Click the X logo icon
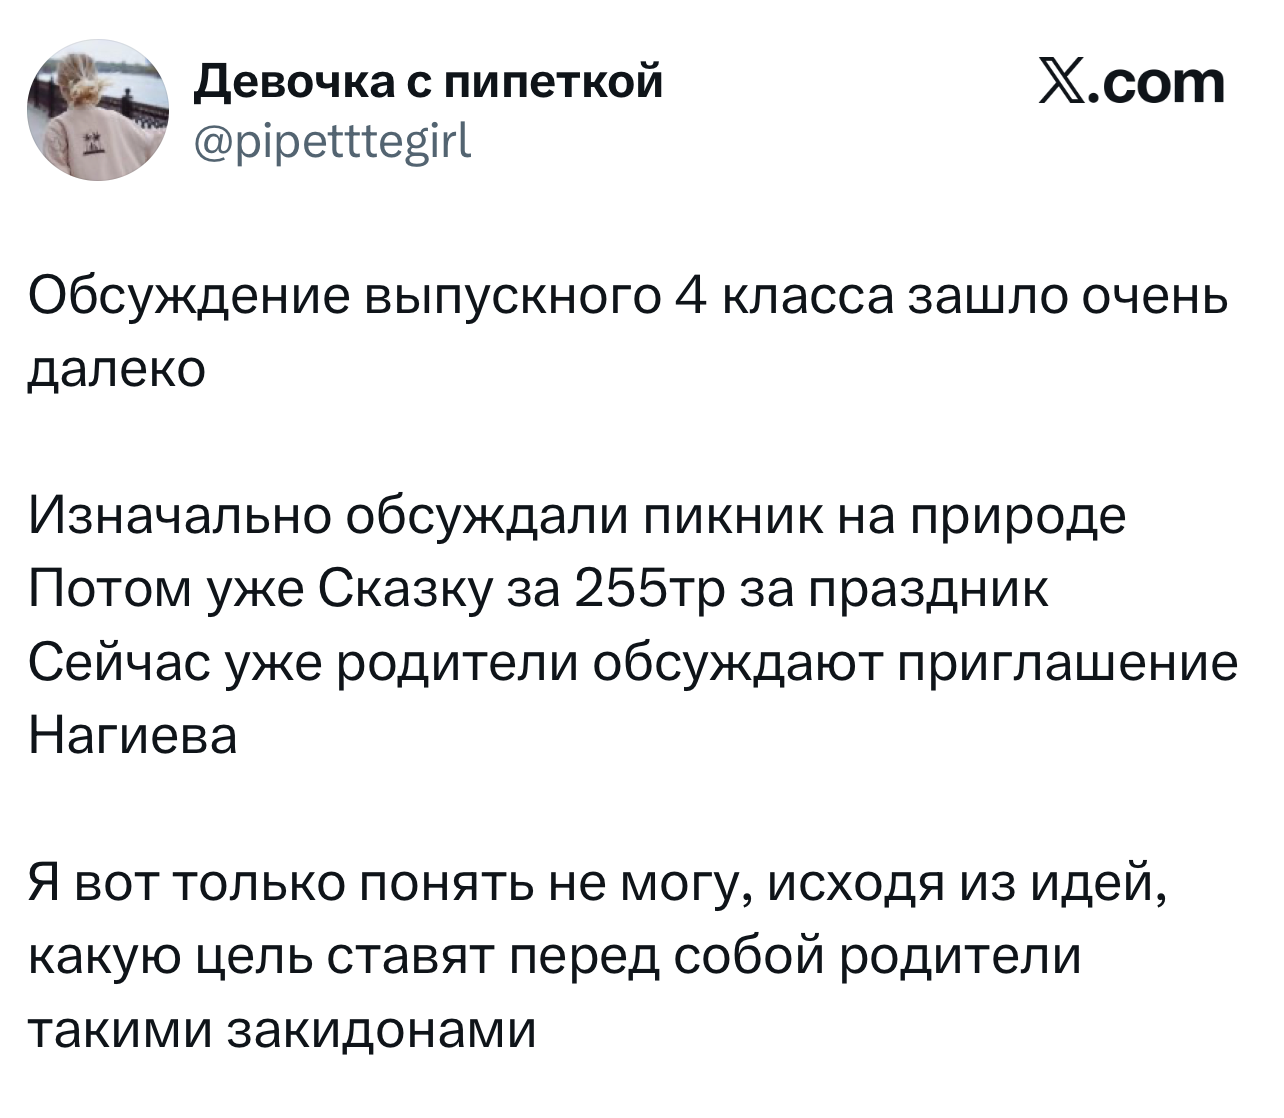The width and height of the screenshot is (1284, 1118). (x=1065, y=83)
